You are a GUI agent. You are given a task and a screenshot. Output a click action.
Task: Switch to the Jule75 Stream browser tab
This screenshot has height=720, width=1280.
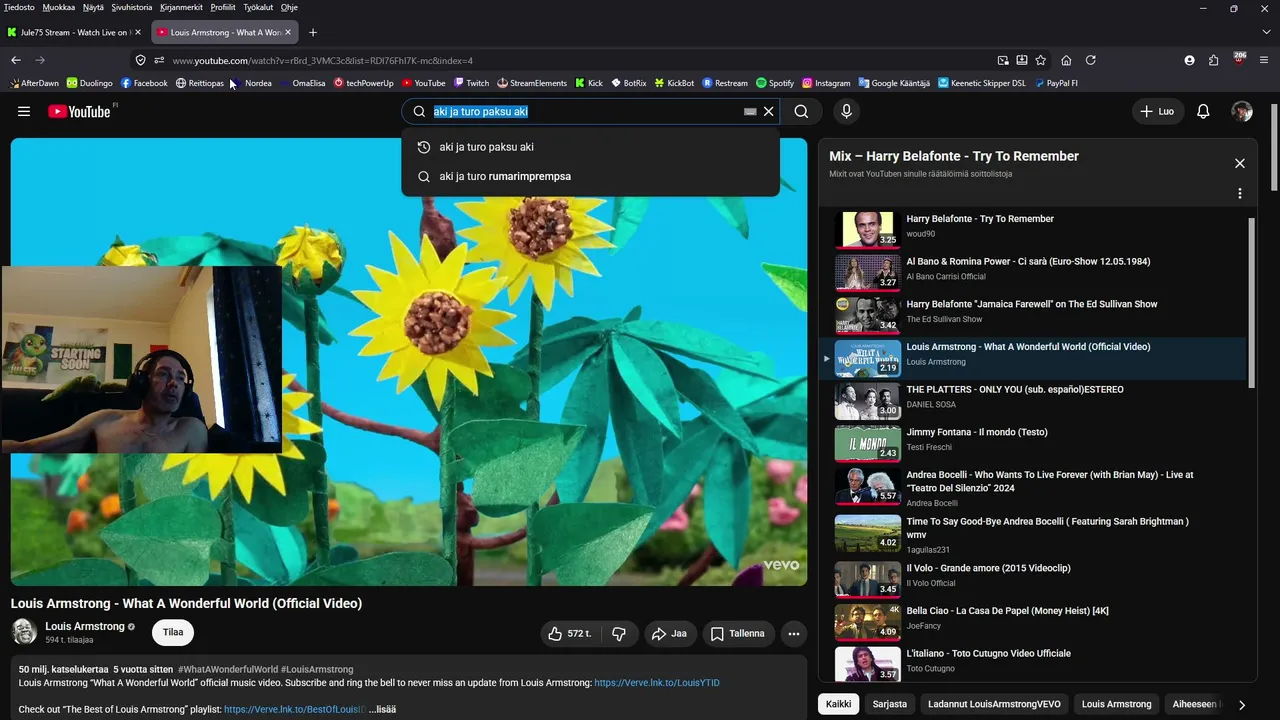tap(74, 32)
